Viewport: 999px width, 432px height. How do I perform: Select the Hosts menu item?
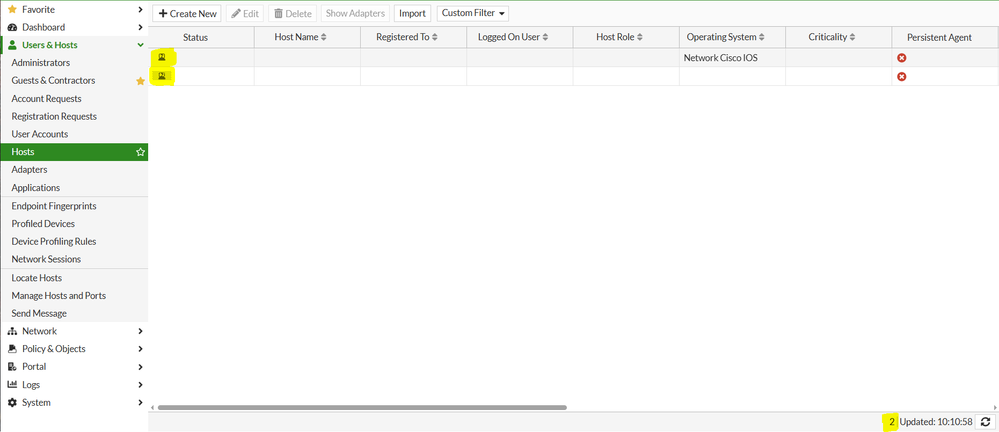point(74,152)
